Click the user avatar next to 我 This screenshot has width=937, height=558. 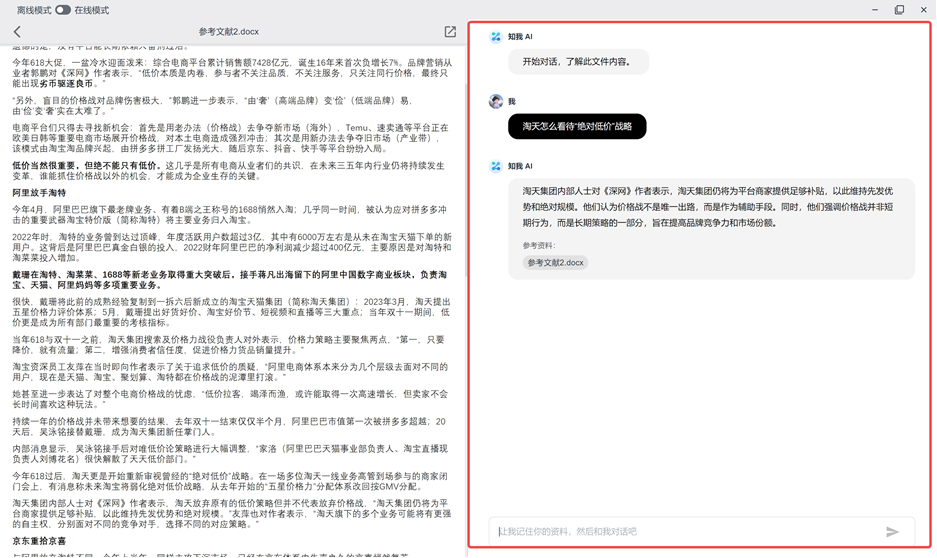(496, 101)
